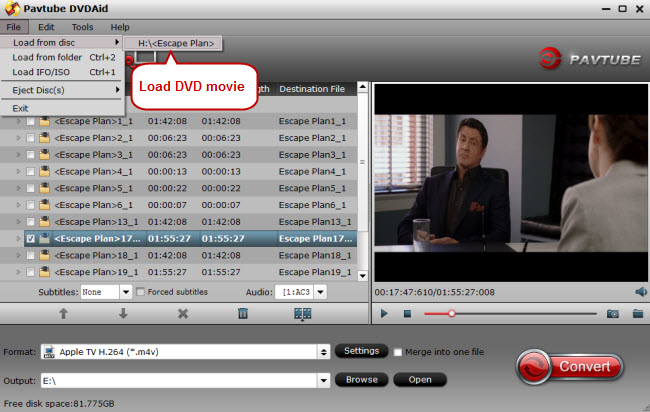Click the split/merge video icon
Screen dimensions: 650x412
coord(303,314)
